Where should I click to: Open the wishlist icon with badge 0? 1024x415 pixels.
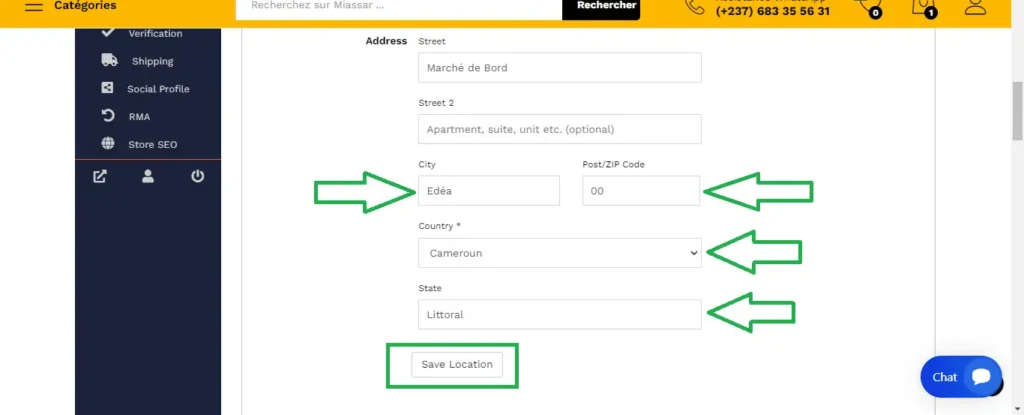[868, 7]
